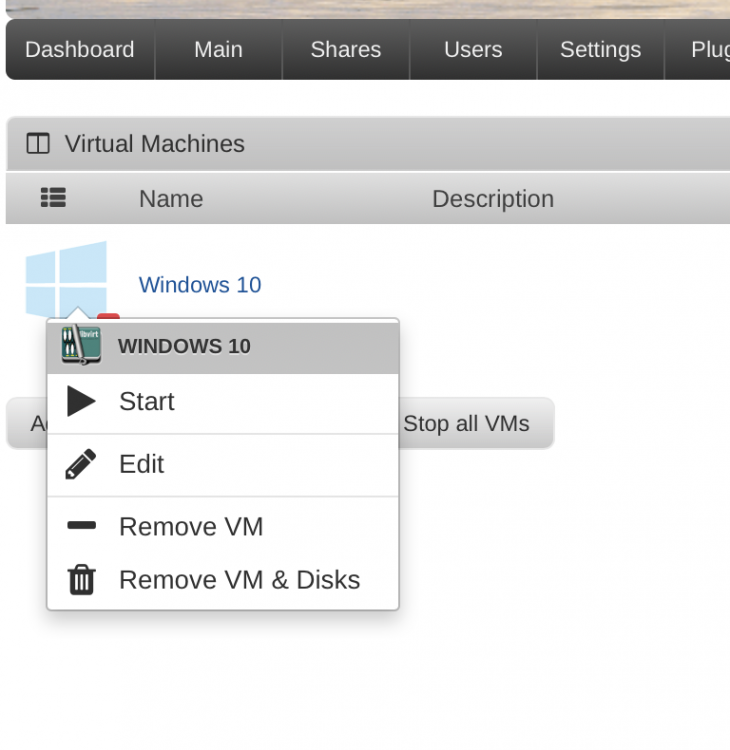Viewport: 730px width, 750px height.
Task: Click the libvirt icon in context menu header
Action: 81,345
